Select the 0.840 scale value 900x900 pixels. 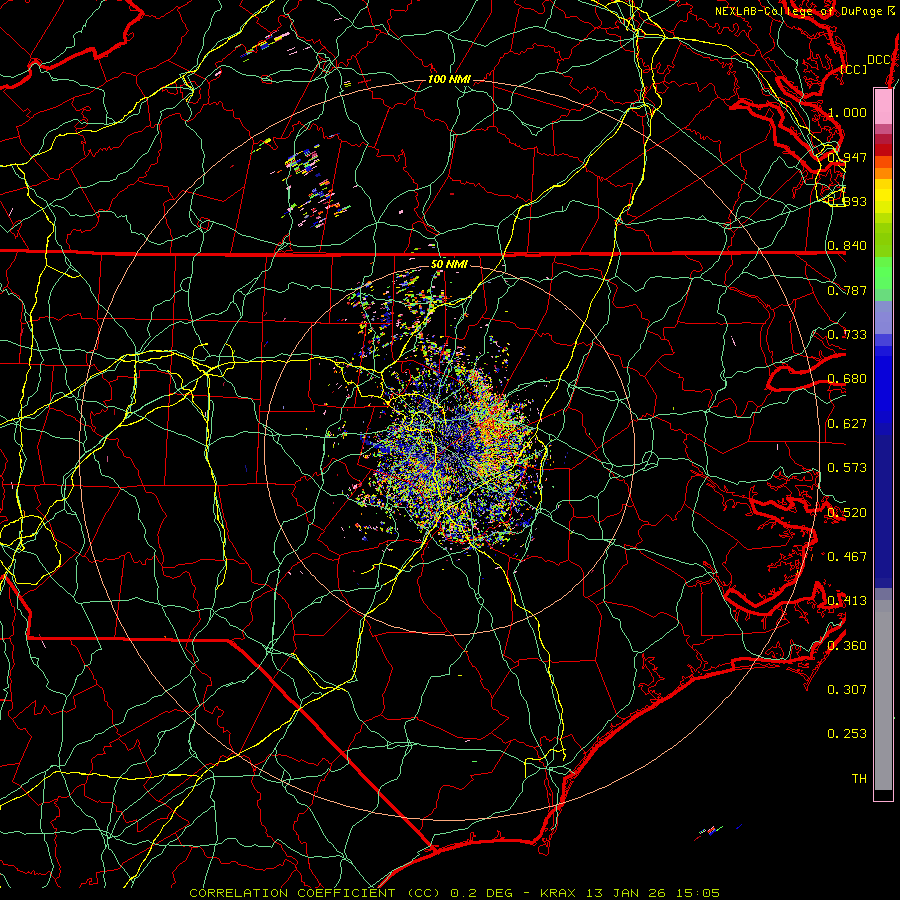tap(847, 246)
